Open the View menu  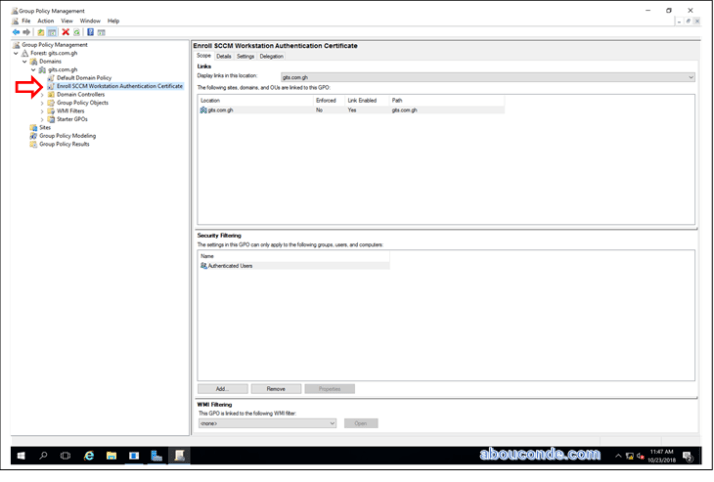(x=67, y=21)
